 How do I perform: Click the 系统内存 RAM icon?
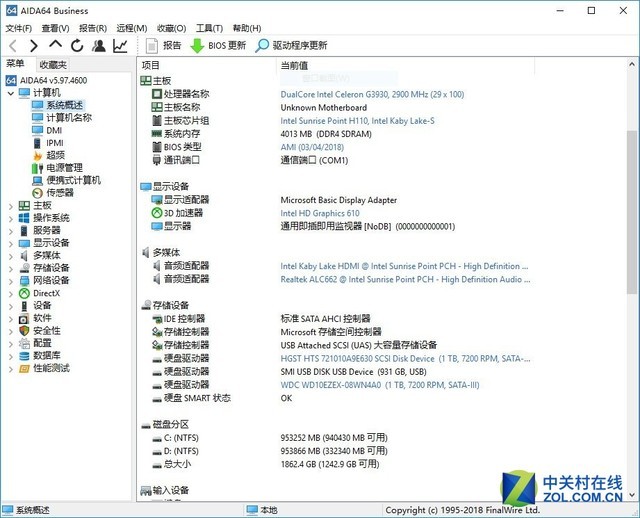coord(157,134)
